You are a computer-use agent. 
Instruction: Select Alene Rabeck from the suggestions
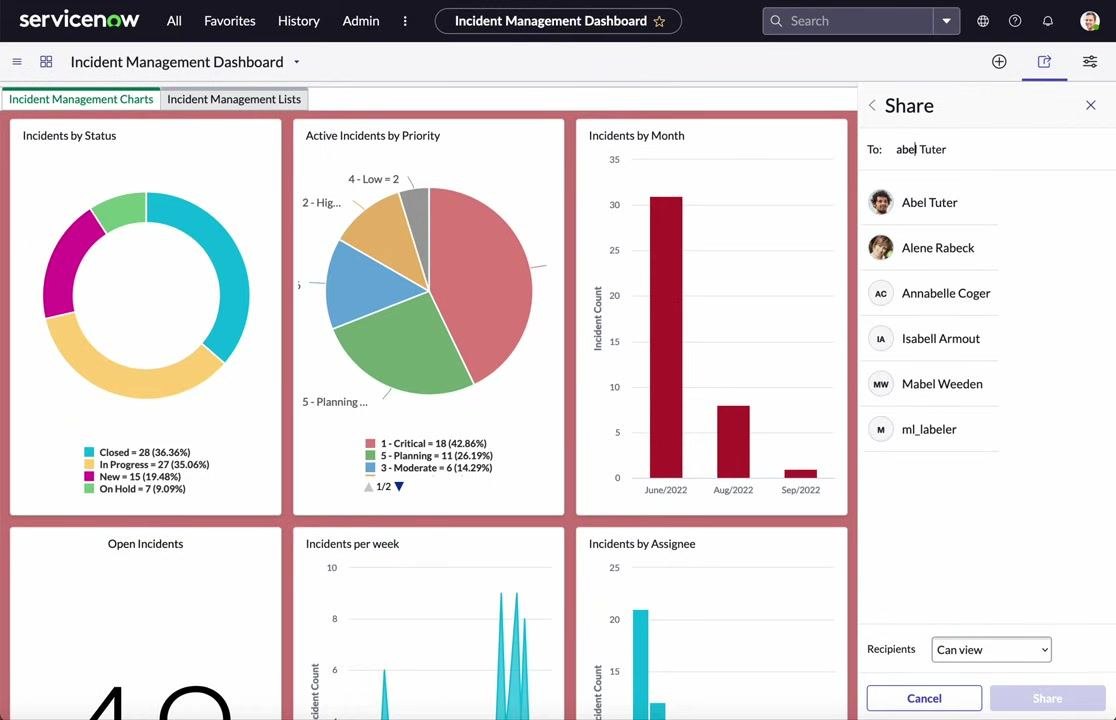pyautogui.click(x=932, y=248)
